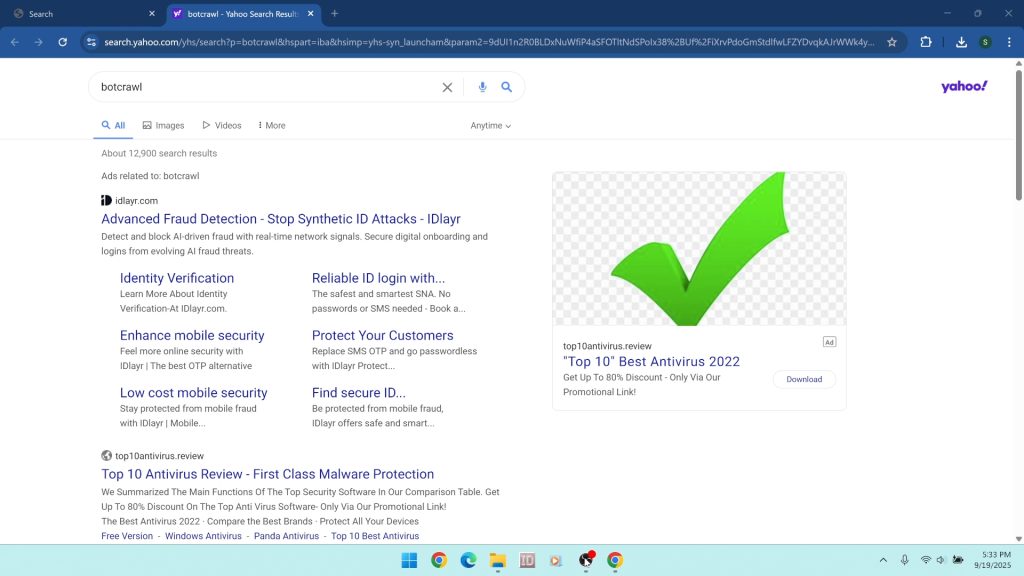
Task: Open the clock showing 5:33 PM
Action: [x=993, y=560]
